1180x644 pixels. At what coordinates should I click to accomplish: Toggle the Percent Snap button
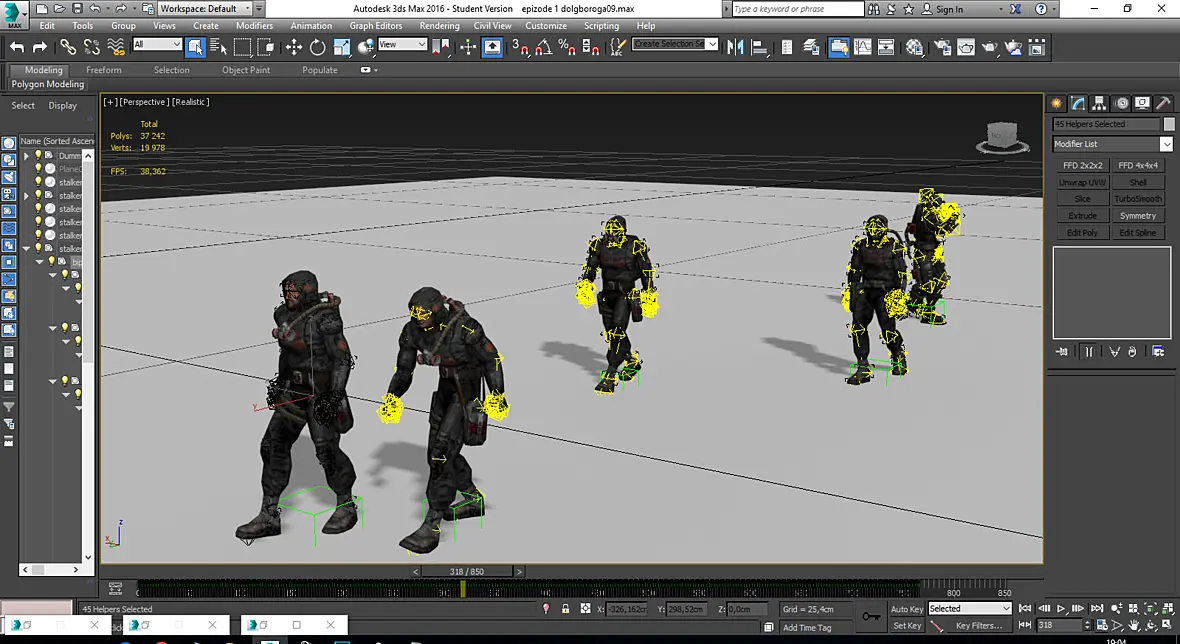pyautogui.click(x=567, y=47)
